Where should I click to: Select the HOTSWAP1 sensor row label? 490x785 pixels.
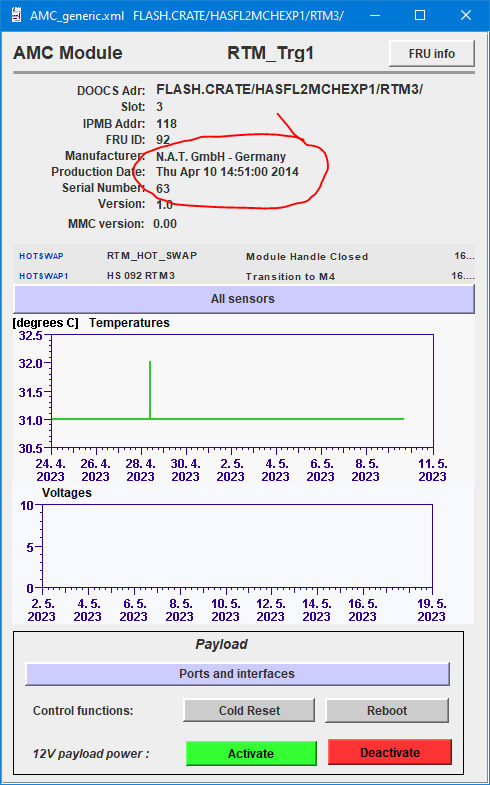click(43, 276)
